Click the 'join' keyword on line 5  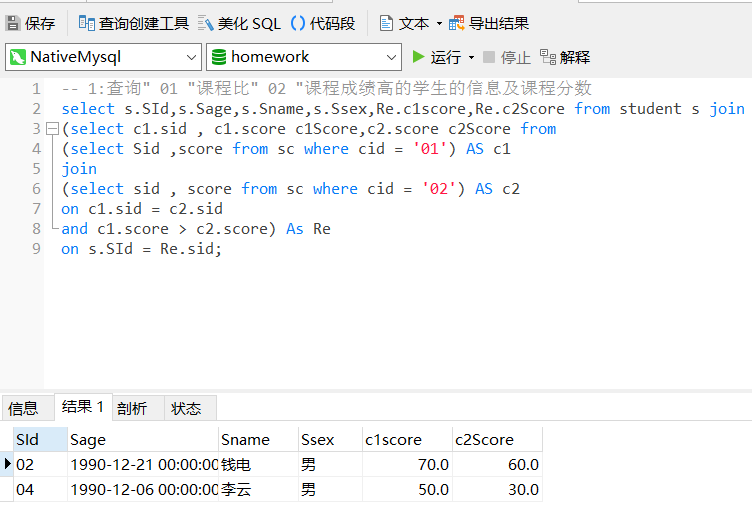79,169
